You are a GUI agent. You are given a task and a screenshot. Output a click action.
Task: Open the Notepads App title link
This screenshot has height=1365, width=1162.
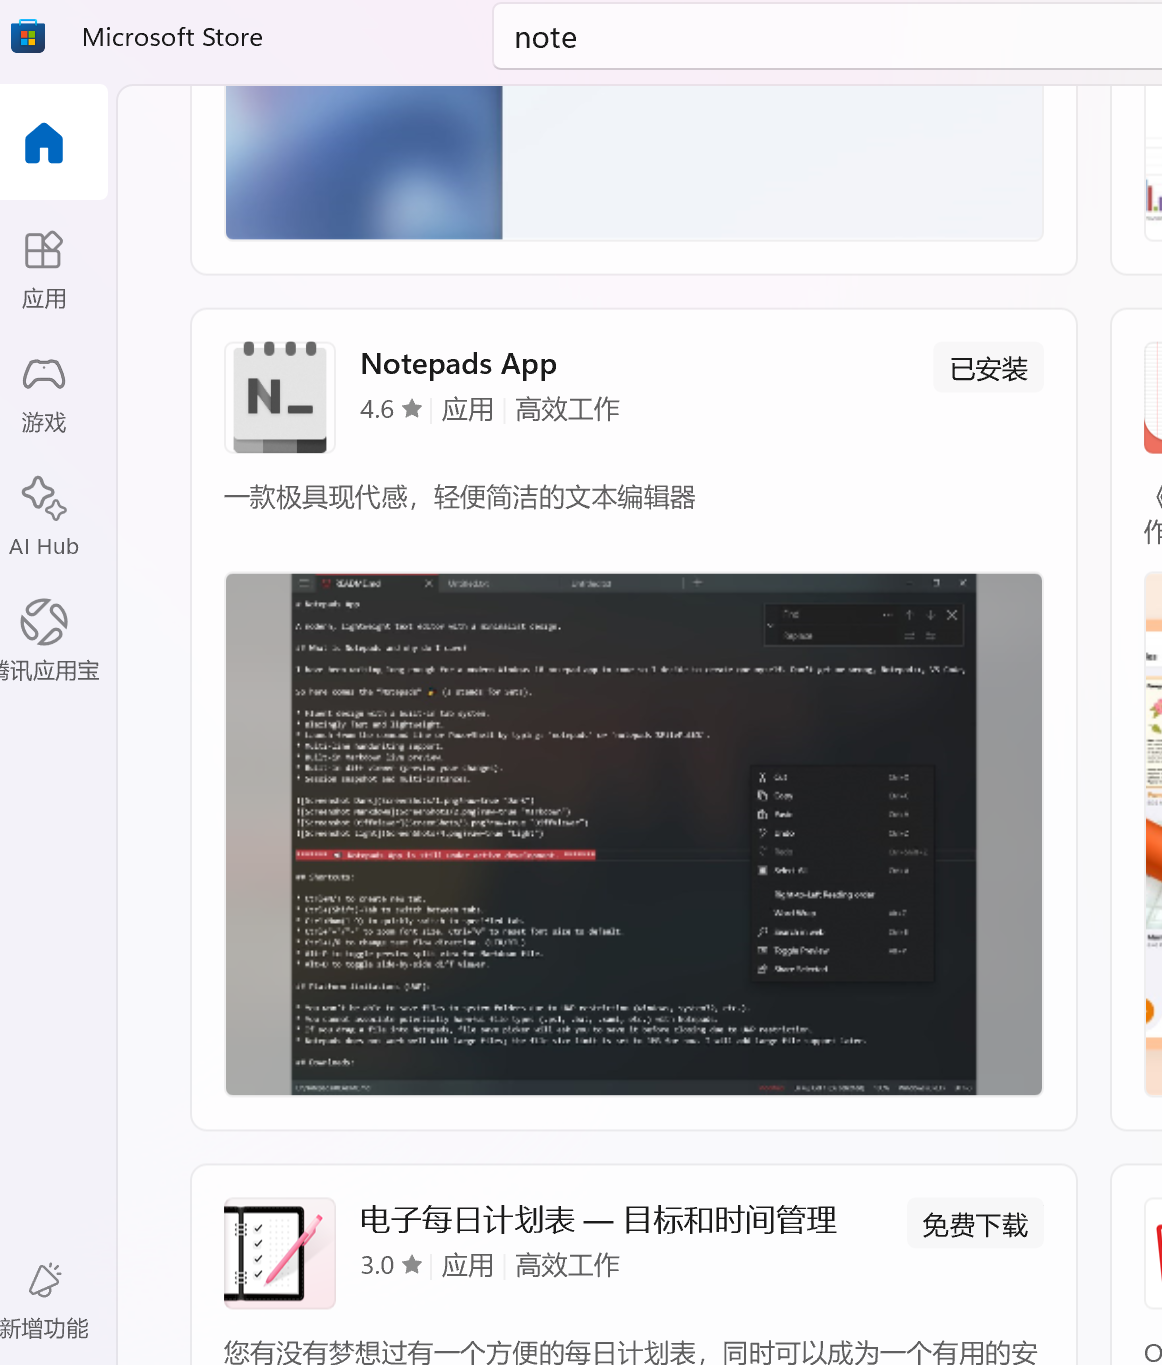(458, 364)
